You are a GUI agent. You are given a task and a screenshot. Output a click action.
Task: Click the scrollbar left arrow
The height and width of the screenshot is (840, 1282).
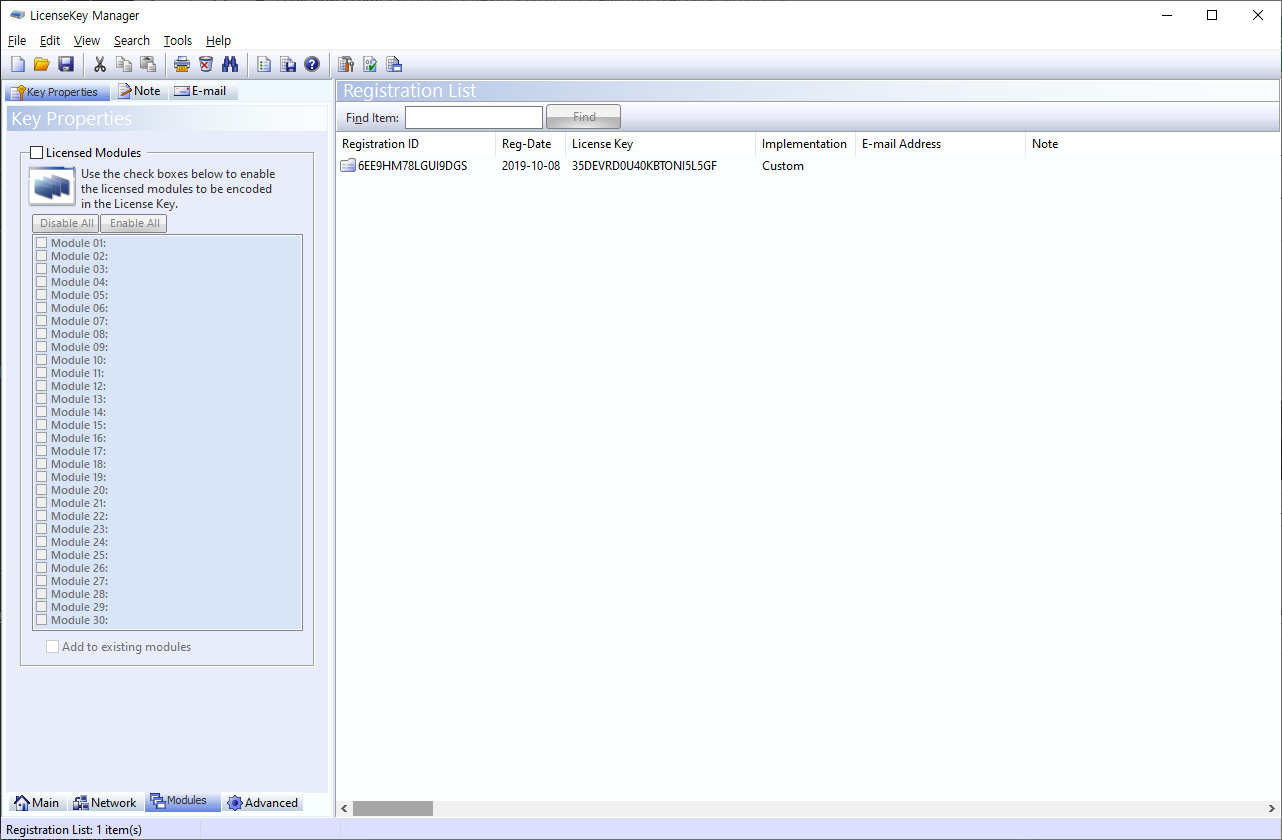[345, 808]
